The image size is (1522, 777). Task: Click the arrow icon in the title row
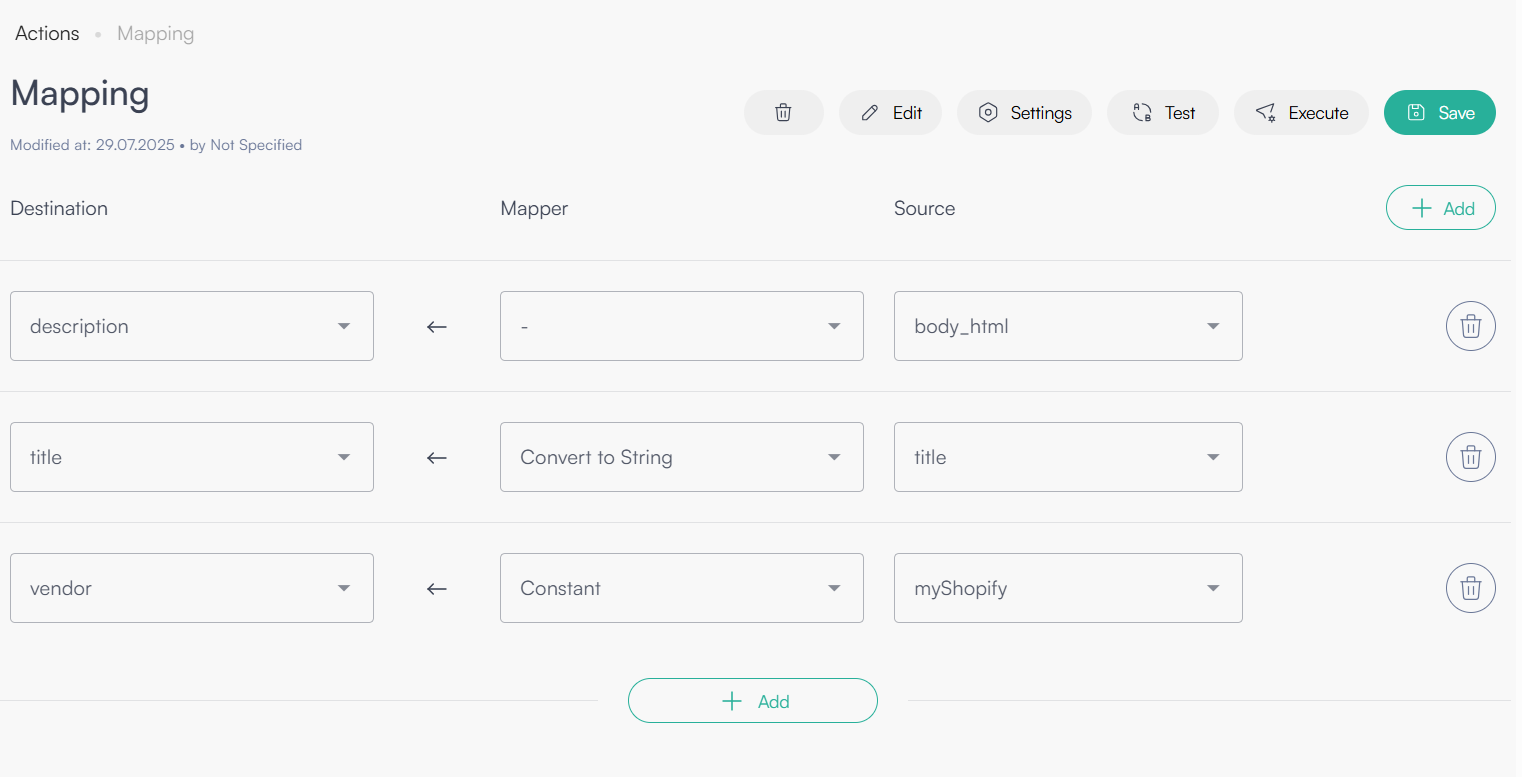(x=436, y=458)
